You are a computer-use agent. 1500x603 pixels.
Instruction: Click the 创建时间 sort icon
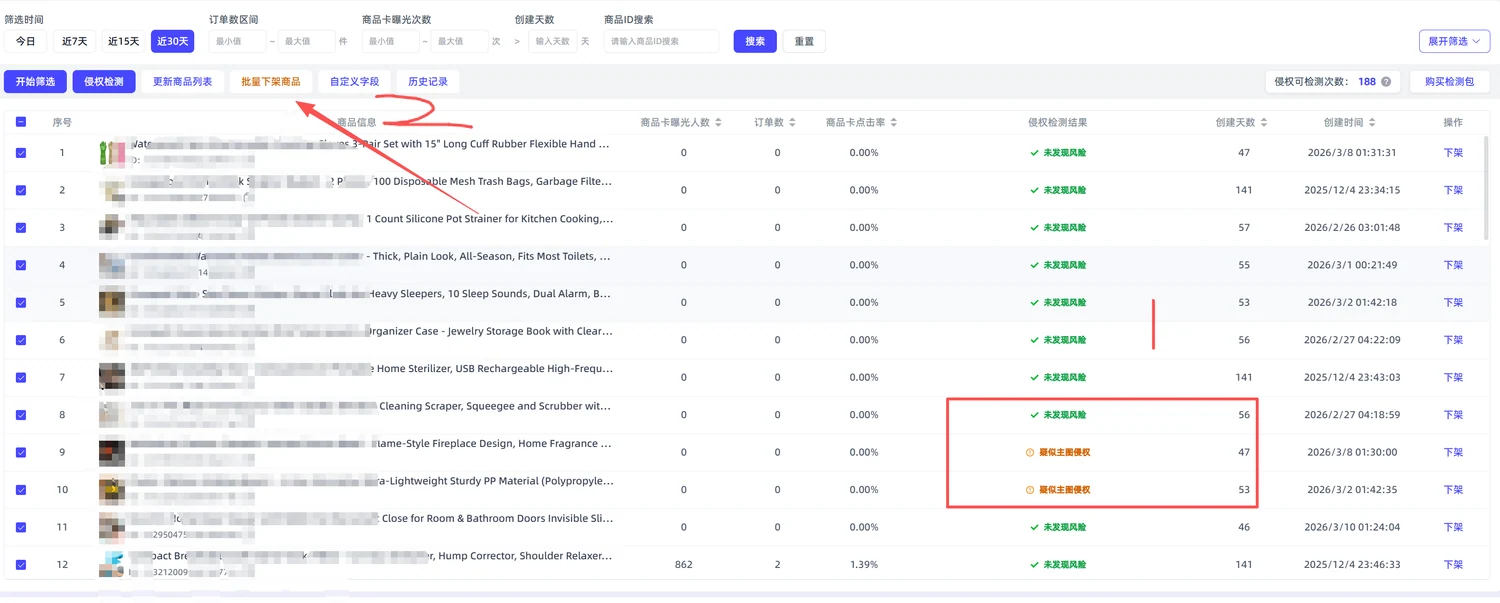pyautogui.click(x=1374, y=122)
